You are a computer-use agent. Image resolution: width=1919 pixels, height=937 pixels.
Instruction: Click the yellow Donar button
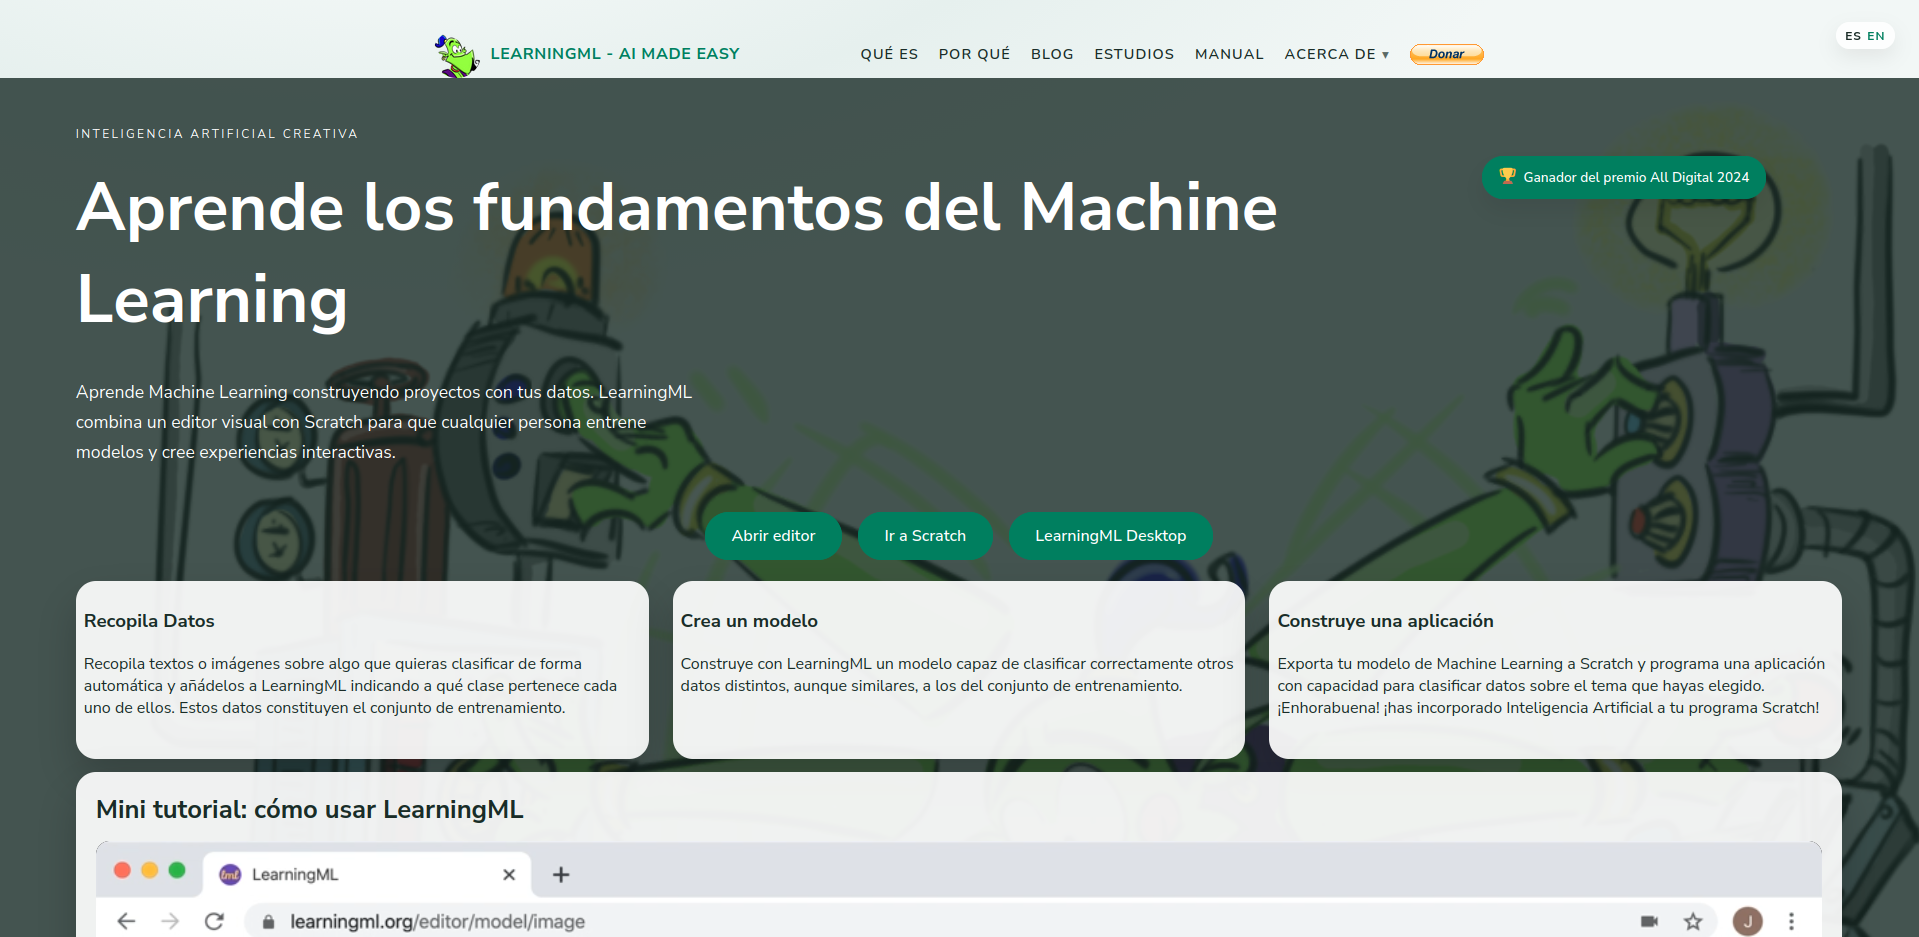[x=1446, y=54]
